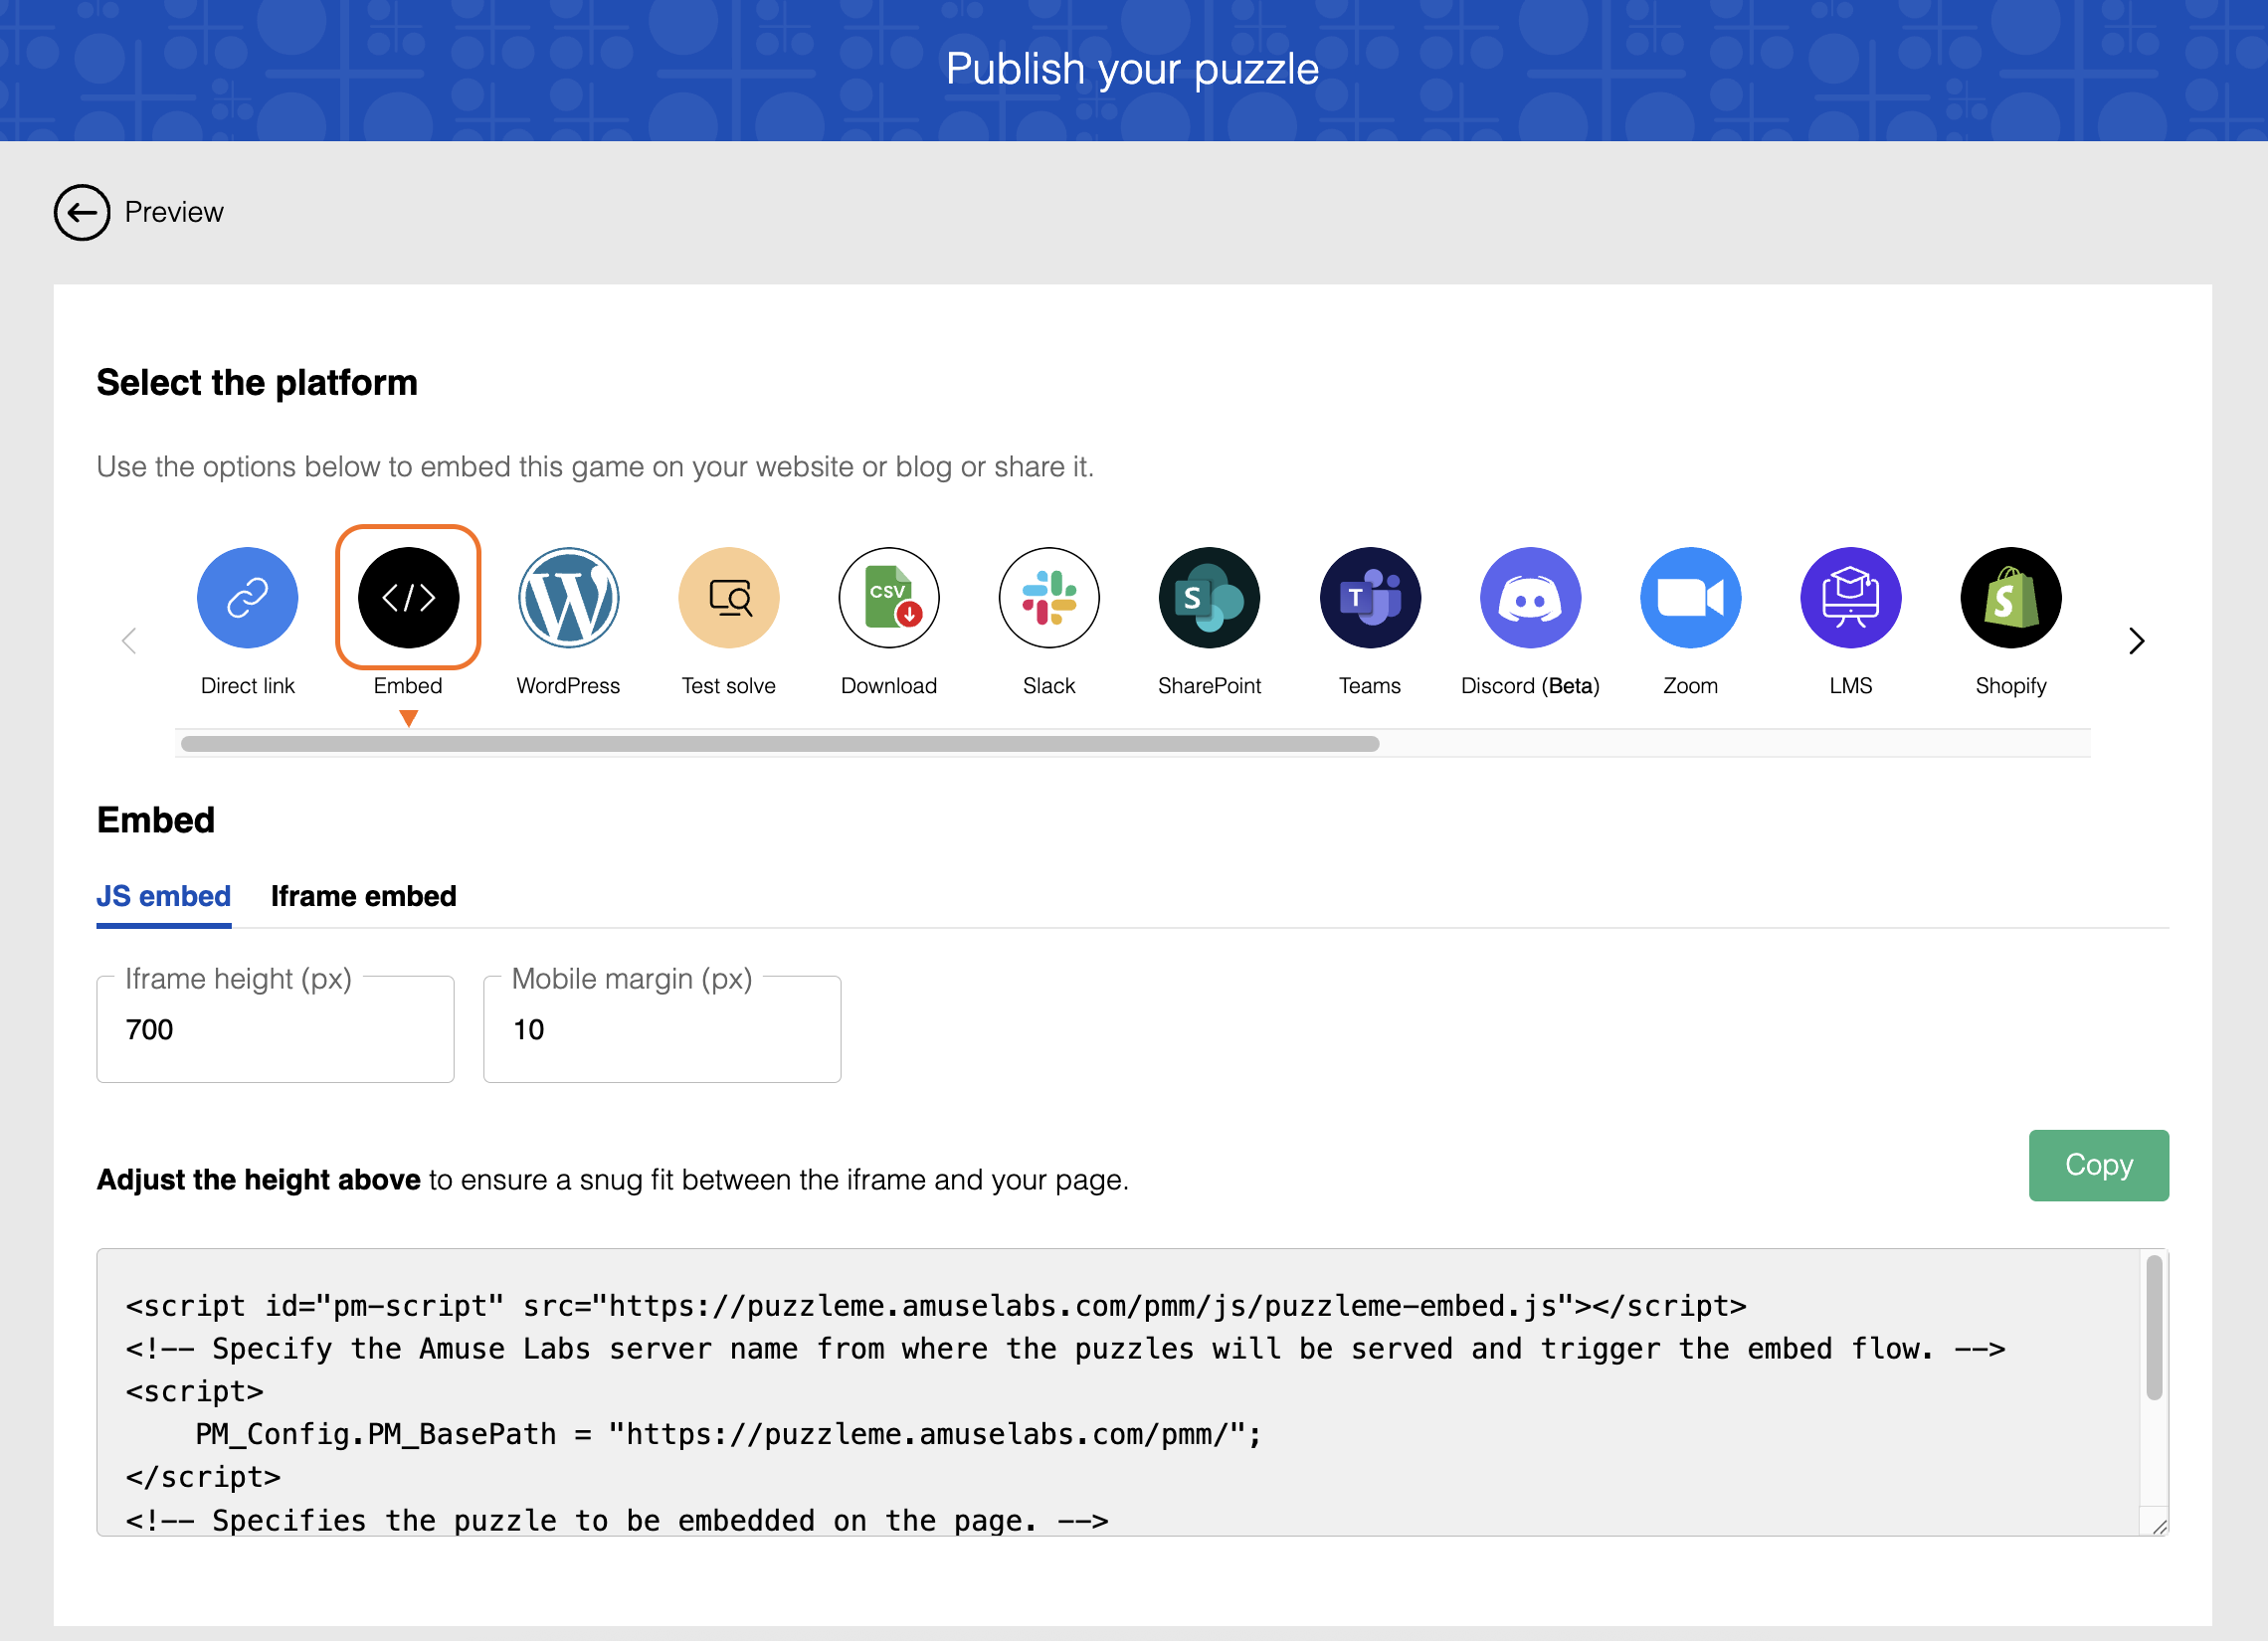Image resolution: width=2268 pixels, height=1641 pixels.
Task: Click the Direct link platform icon
Action: pos(247,597)
